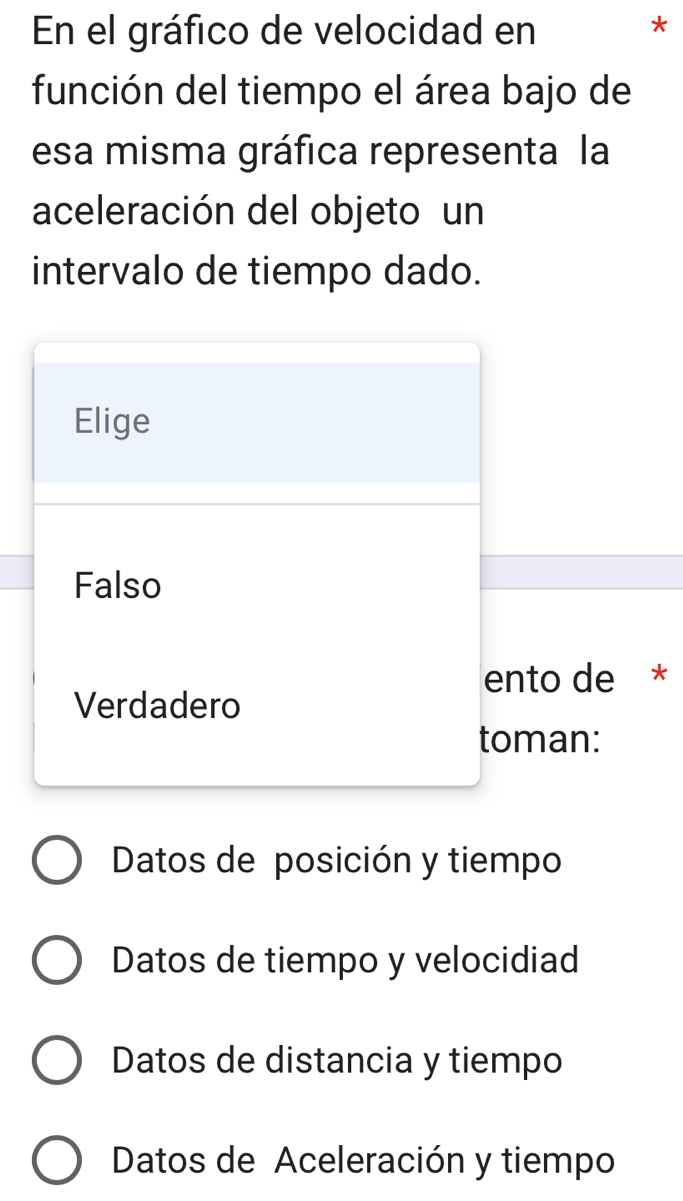
Task: Click the partially hidden word 'toman:'
Action: click(540, 741)
